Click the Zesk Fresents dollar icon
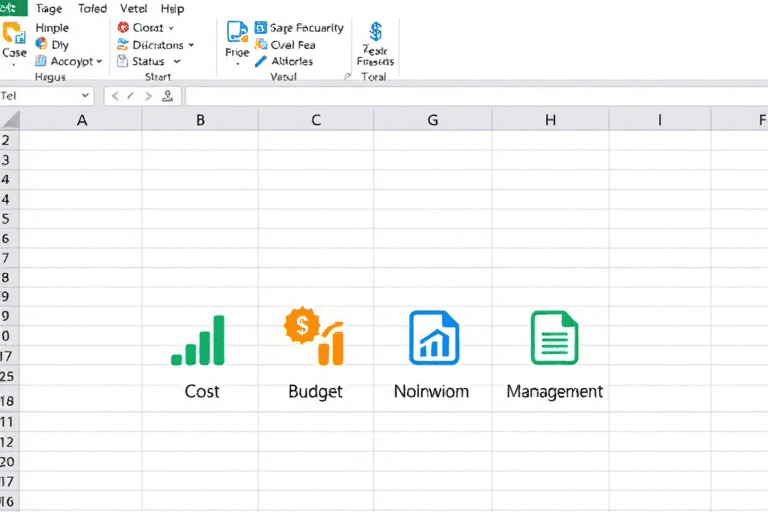768x512 pixels. (376, 33)
